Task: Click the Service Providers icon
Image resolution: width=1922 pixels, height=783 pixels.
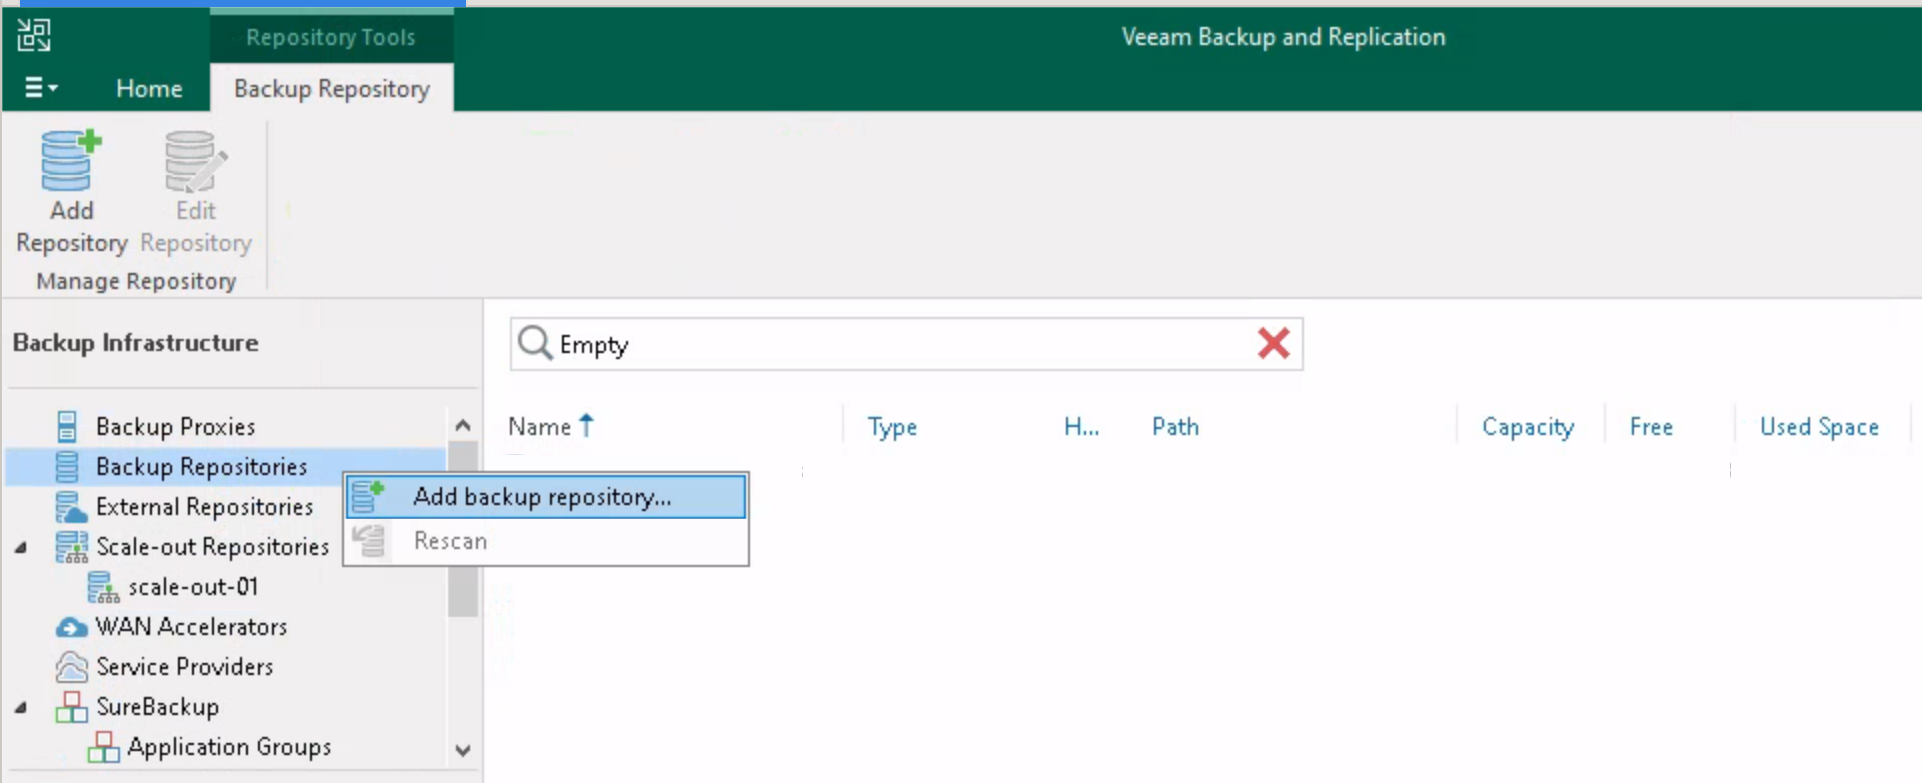Action: pyautogui.click(x=71, y=667)
